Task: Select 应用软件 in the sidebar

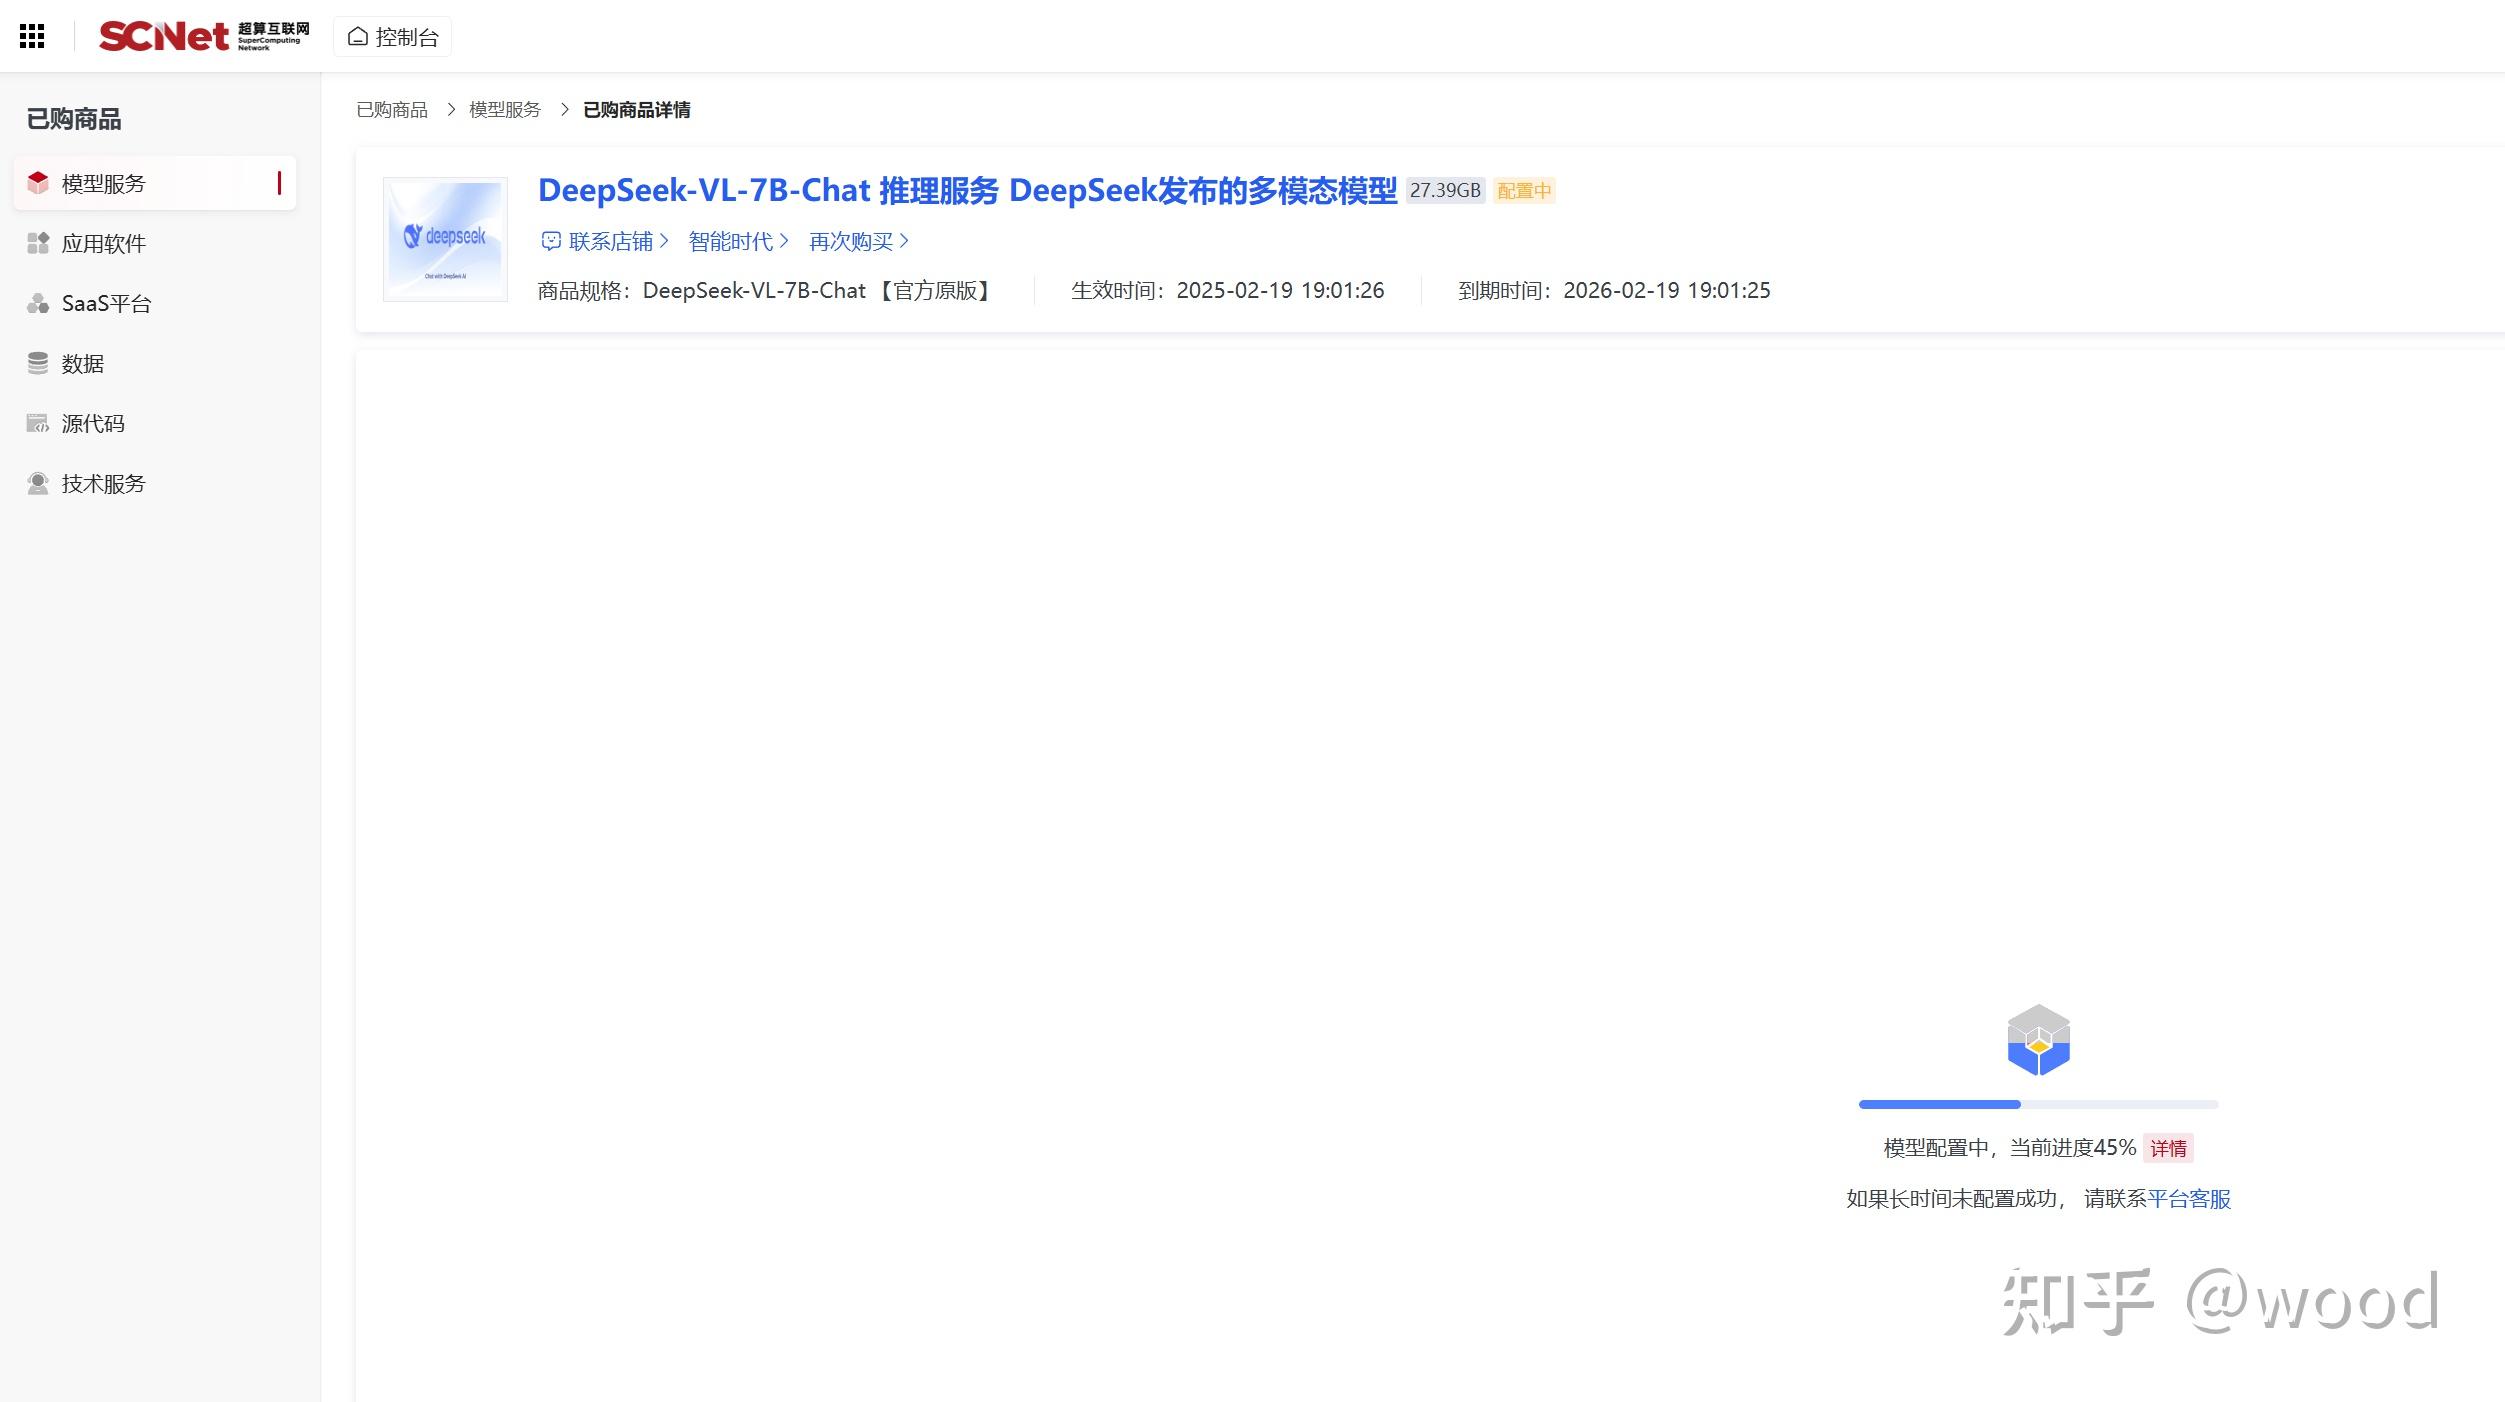Action: (x=103, y=243)
